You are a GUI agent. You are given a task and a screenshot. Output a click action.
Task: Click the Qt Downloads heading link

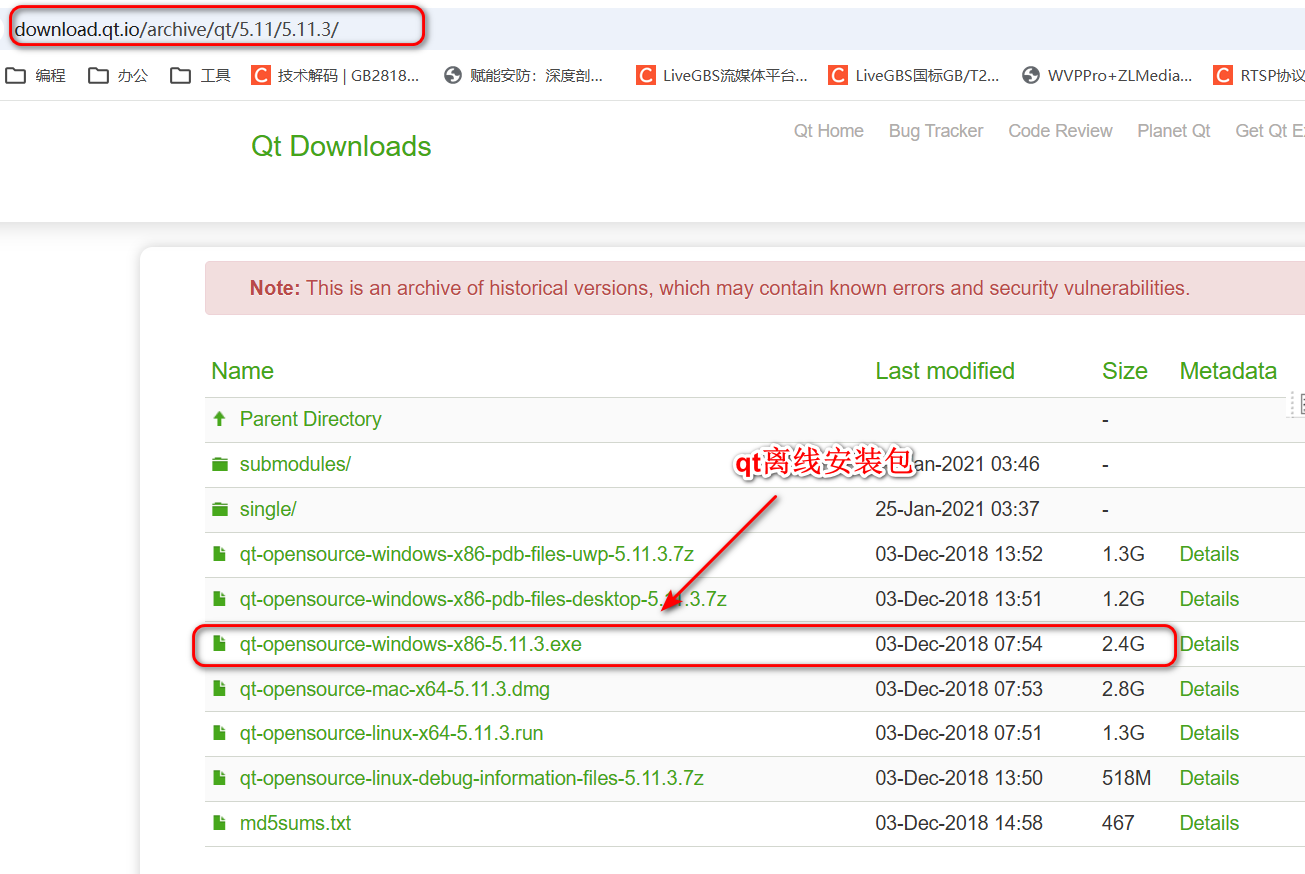(x=341, y=146)
